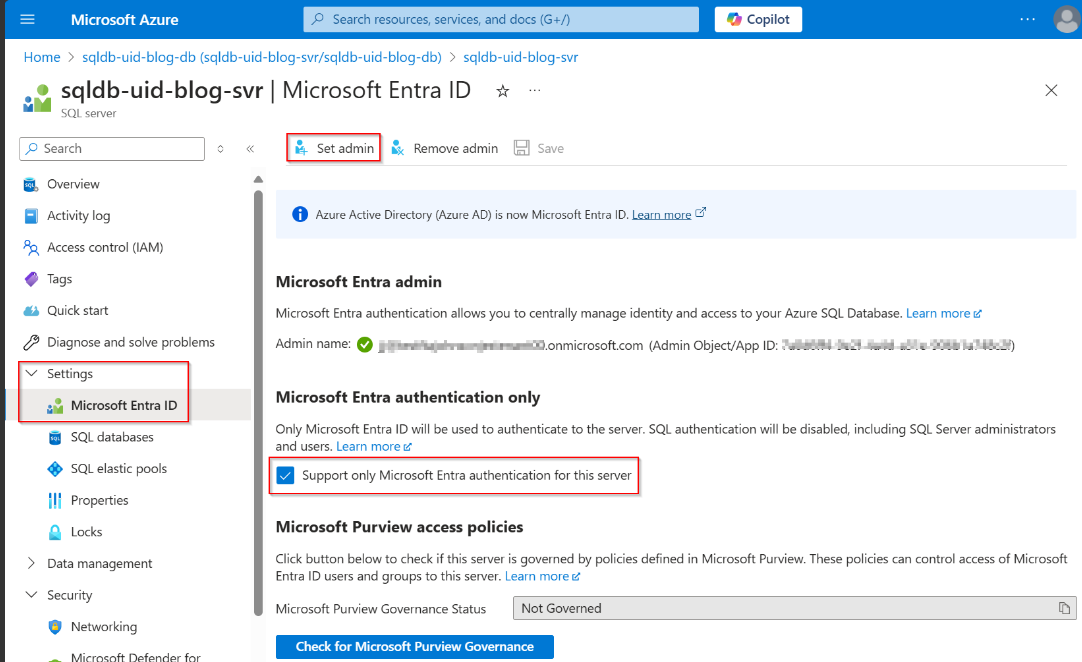The height and width of the screenshot is (662, 1082).
Task: Open the sqldb-uid-blog-db breadcrumb link
Action: pos(262,57)
